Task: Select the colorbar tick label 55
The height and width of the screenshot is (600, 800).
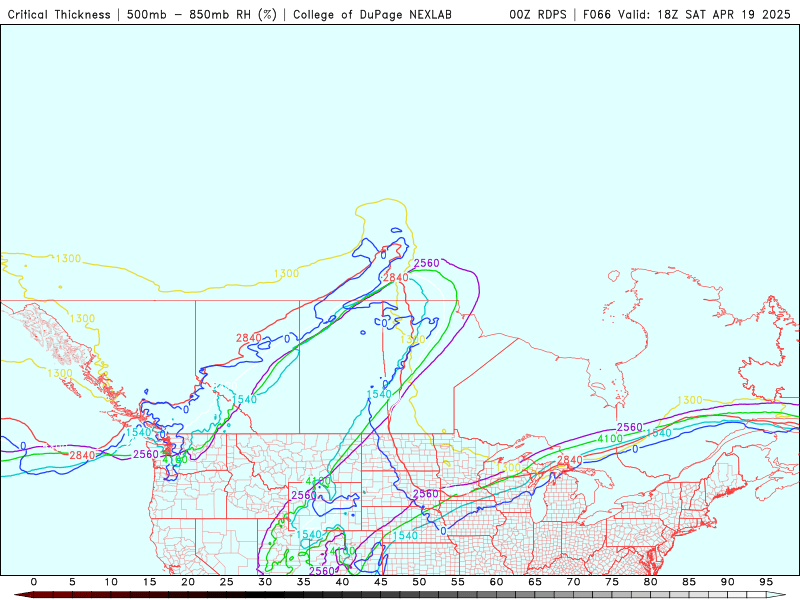Action: 458,582
